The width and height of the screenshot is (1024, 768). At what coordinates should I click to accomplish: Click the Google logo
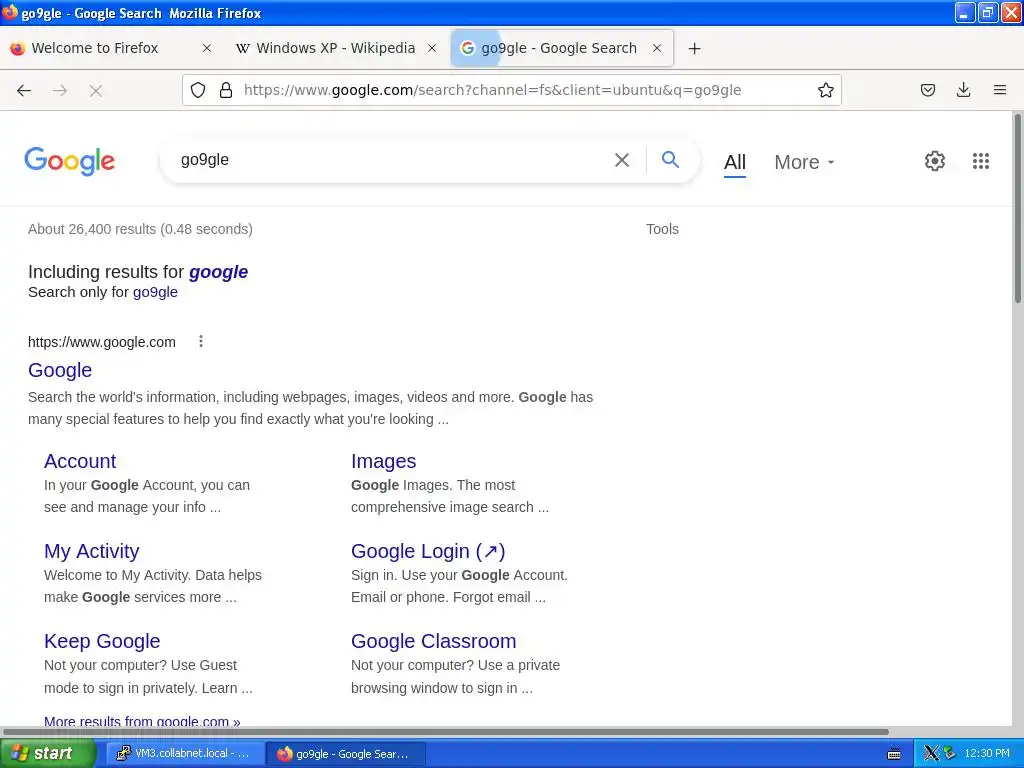69,161
